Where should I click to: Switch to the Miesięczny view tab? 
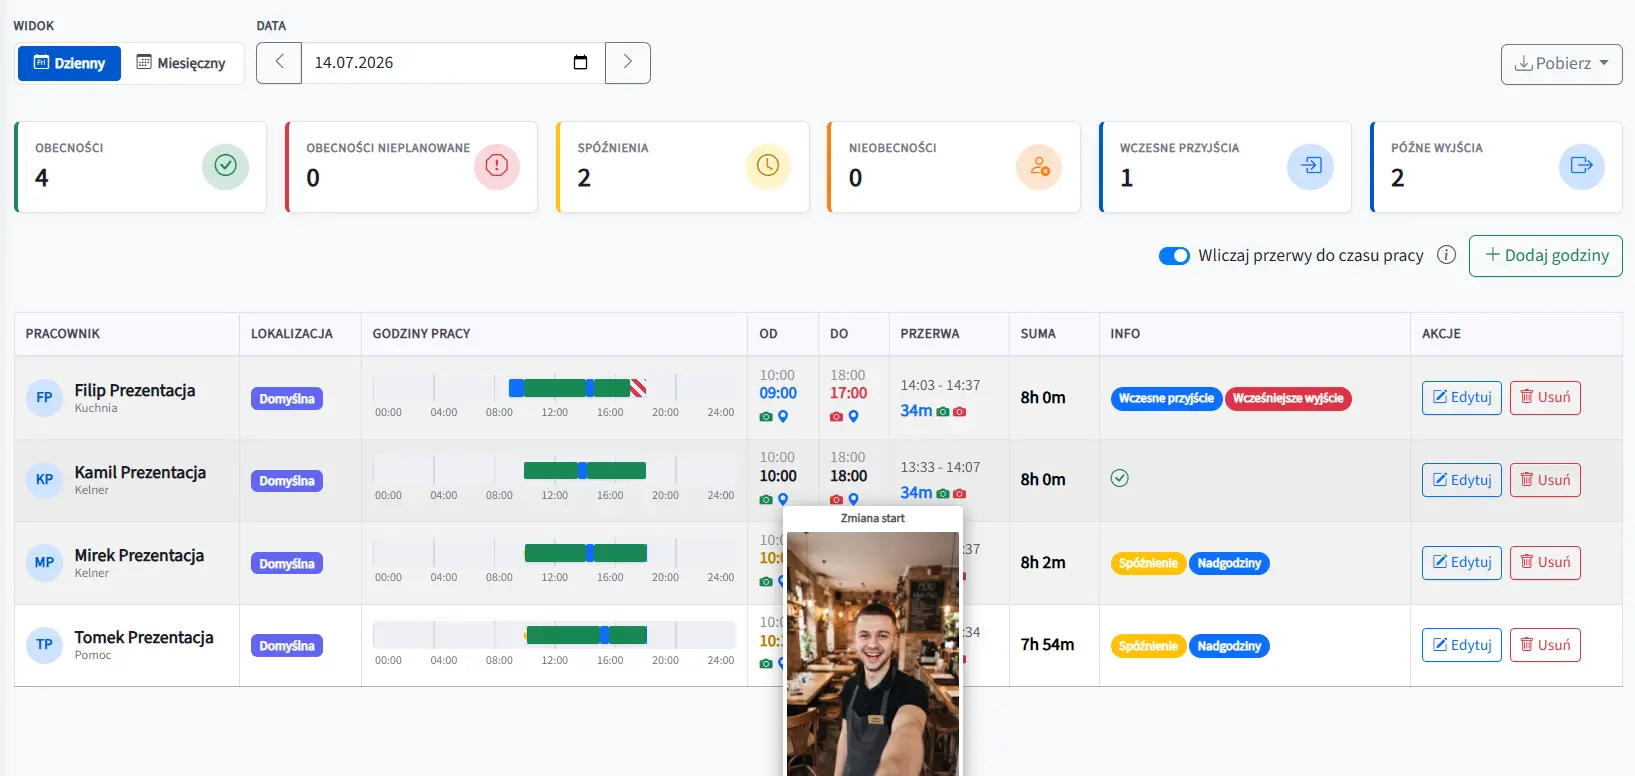(181, 63)
